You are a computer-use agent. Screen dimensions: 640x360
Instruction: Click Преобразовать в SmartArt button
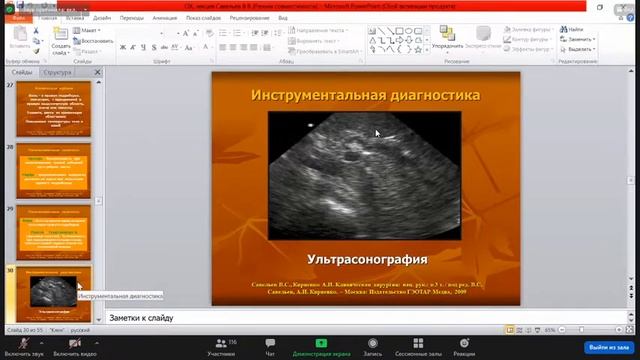325,51
